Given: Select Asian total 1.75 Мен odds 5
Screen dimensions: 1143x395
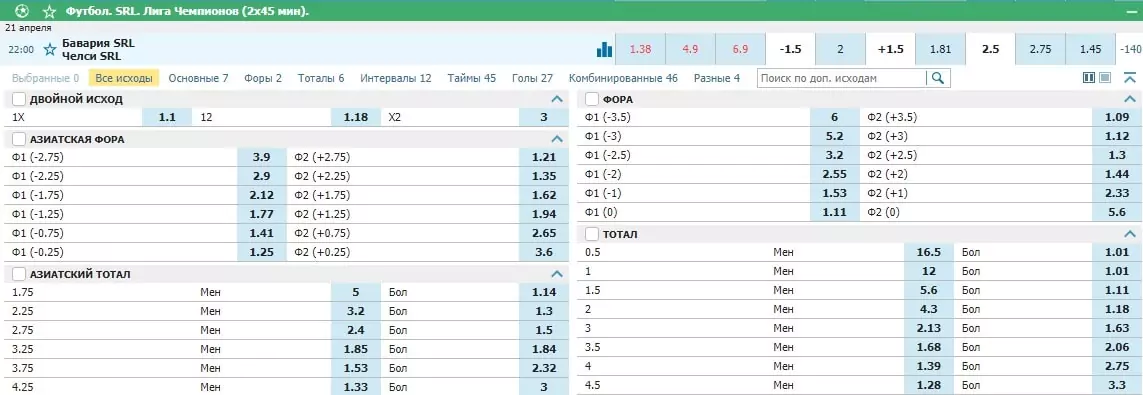Looking at the screenshot, I should pyautogui.click(x=356, y=292).
